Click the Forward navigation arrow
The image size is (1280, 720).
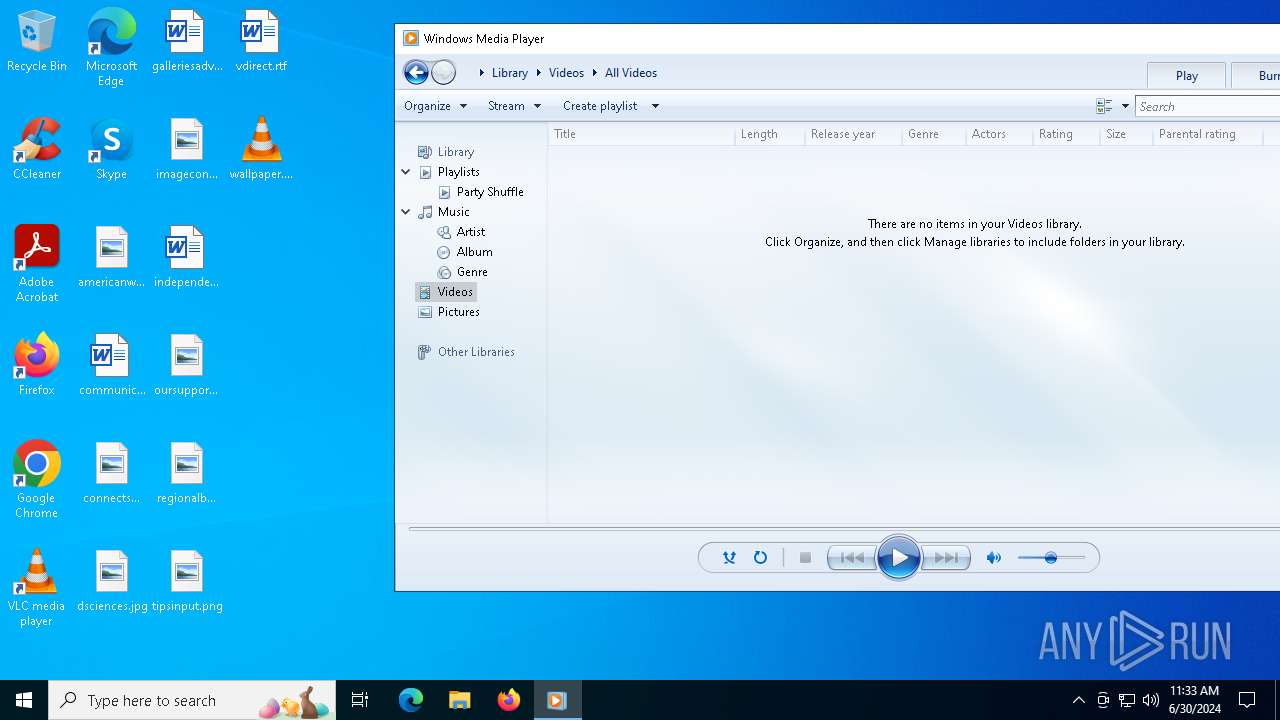[443, 72]
